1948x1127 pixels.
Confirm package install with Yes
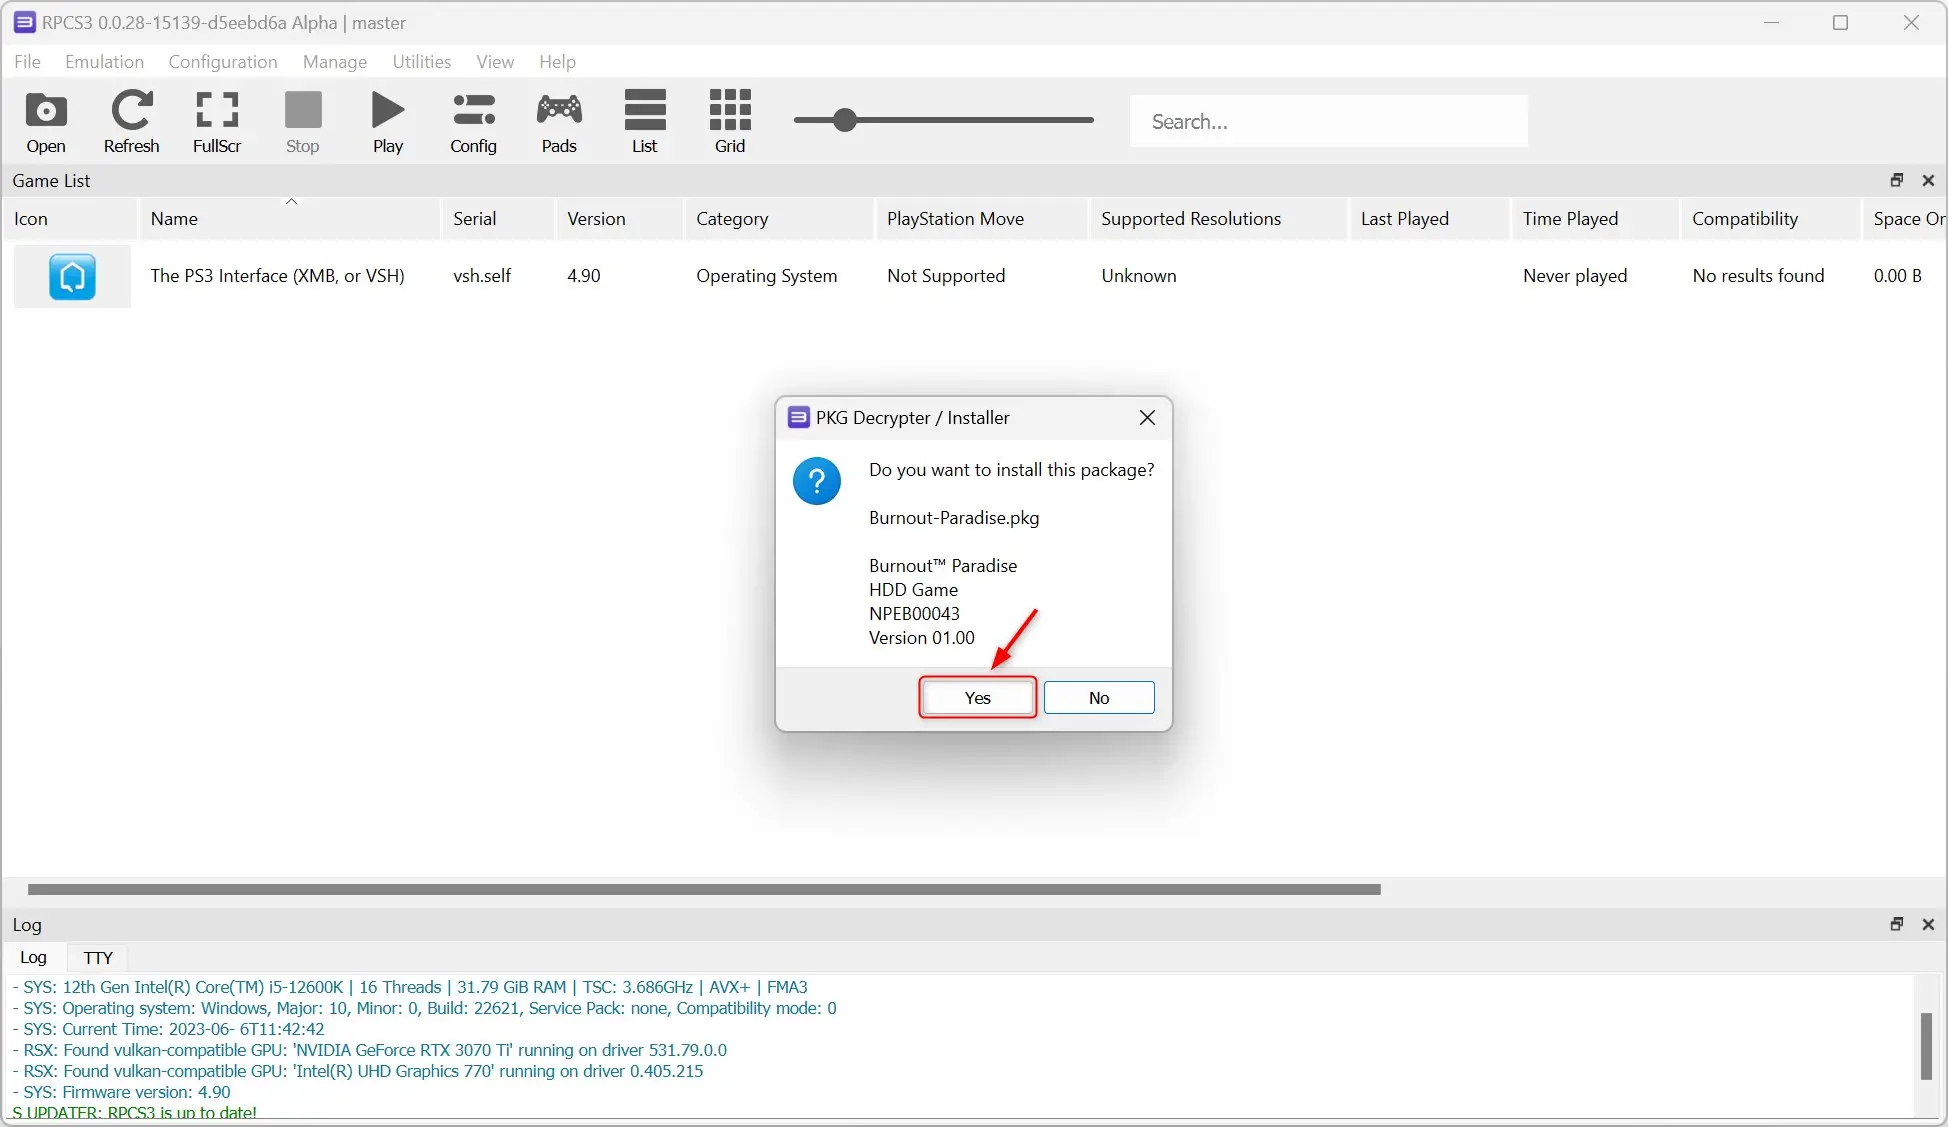click(978, 697)
